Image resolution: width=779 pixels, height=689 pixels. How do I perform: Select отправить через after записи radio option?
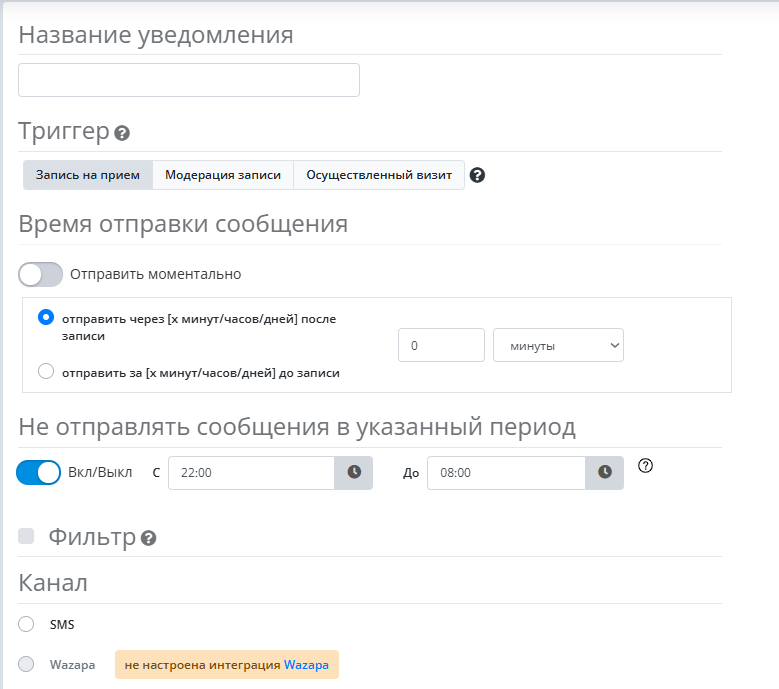pyautogui.click(x=45, y=317)
